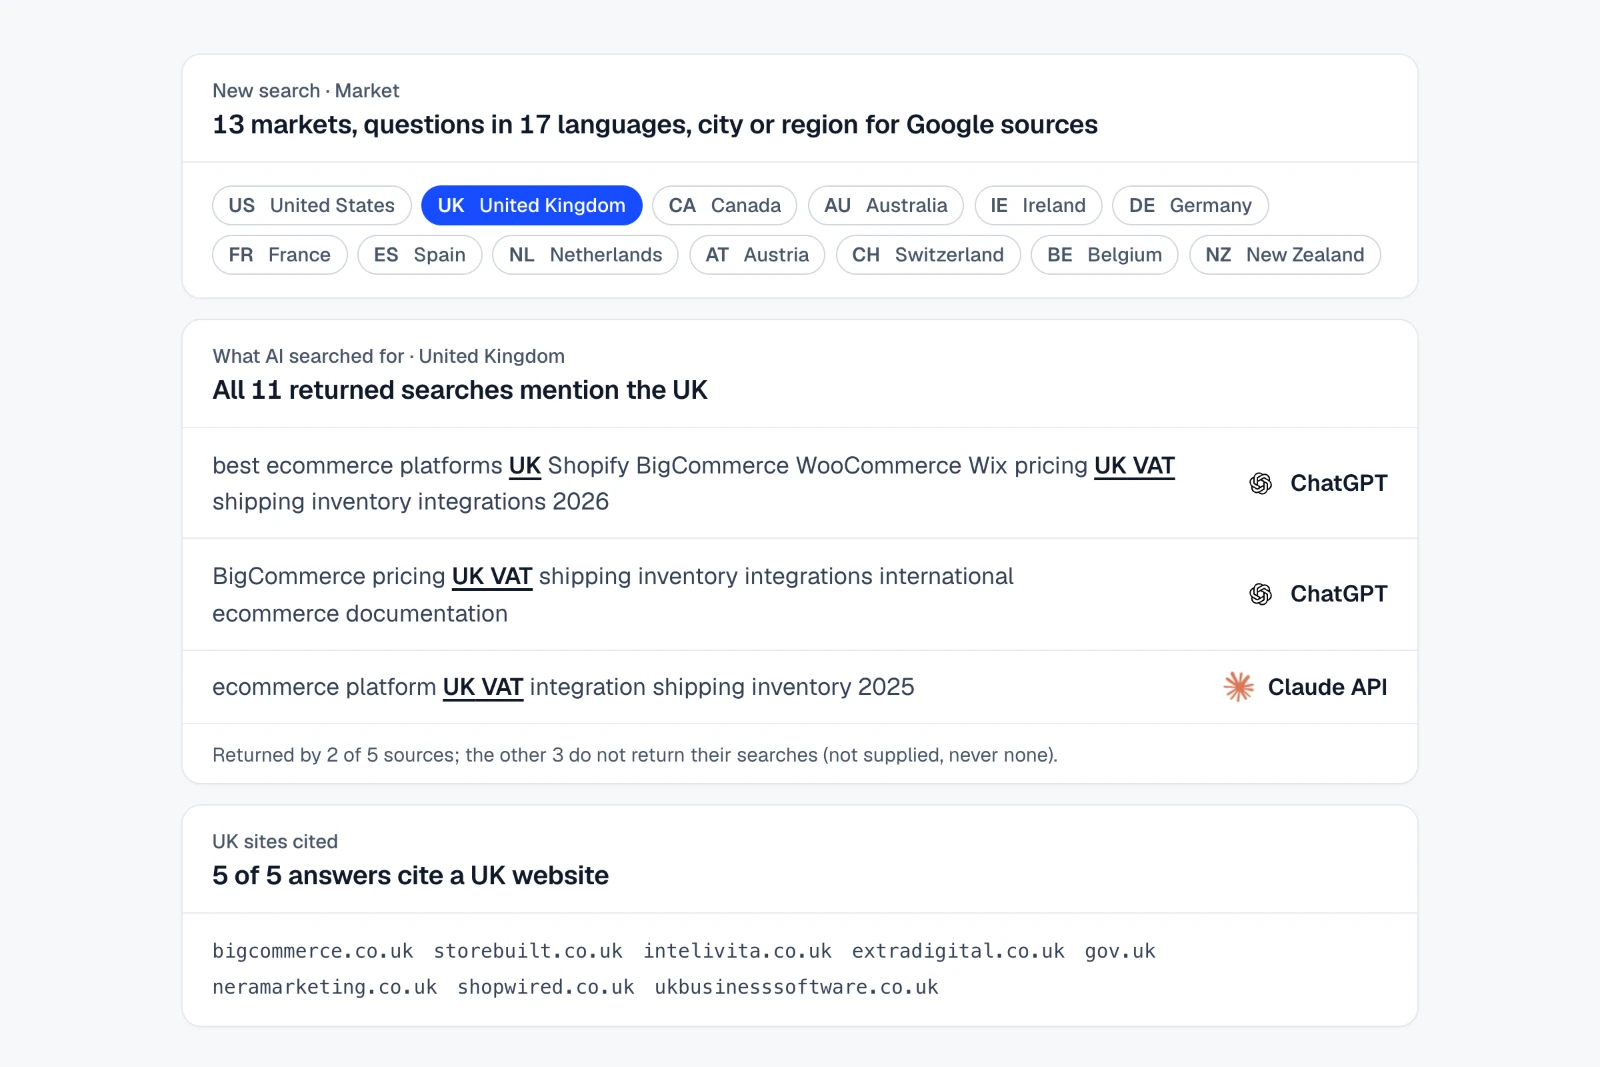Click the heading "All 11 returned searches mention the UK"
This screenshot has width=1600, height=1067.
point(460,390)
